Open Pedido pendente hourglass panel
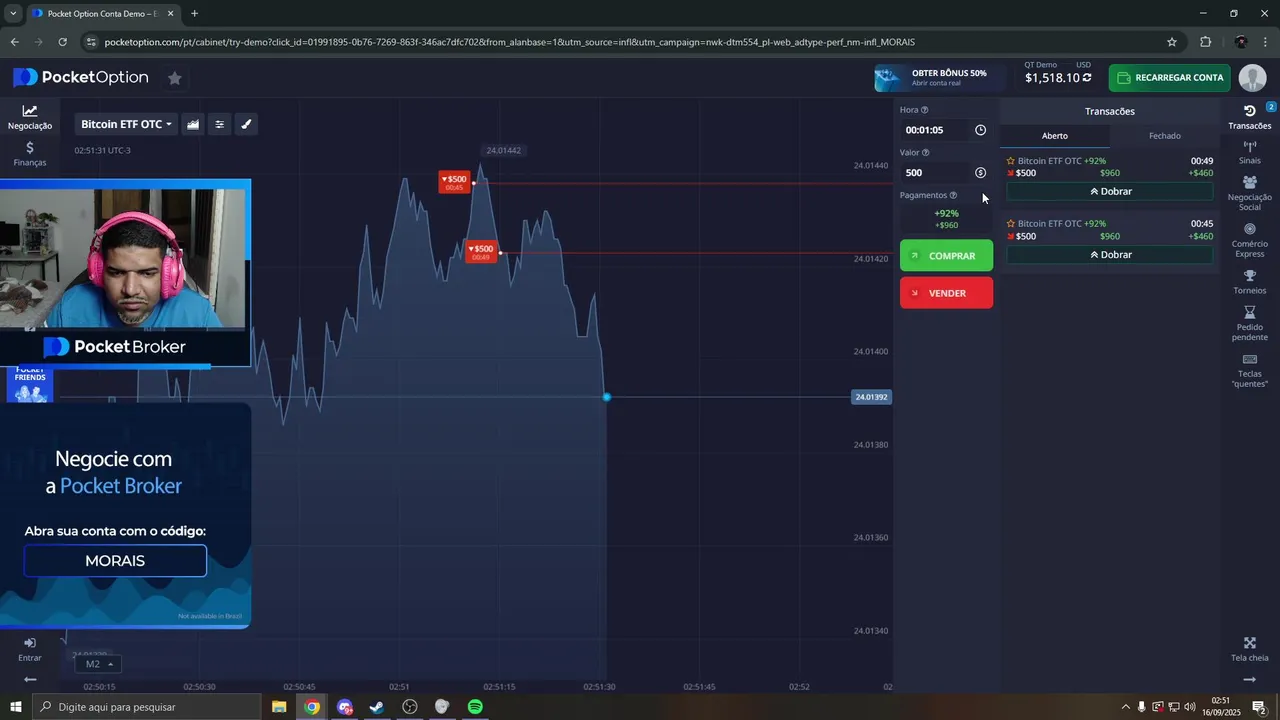This screenshot has width=1280, height=720. pos(1250,324)
